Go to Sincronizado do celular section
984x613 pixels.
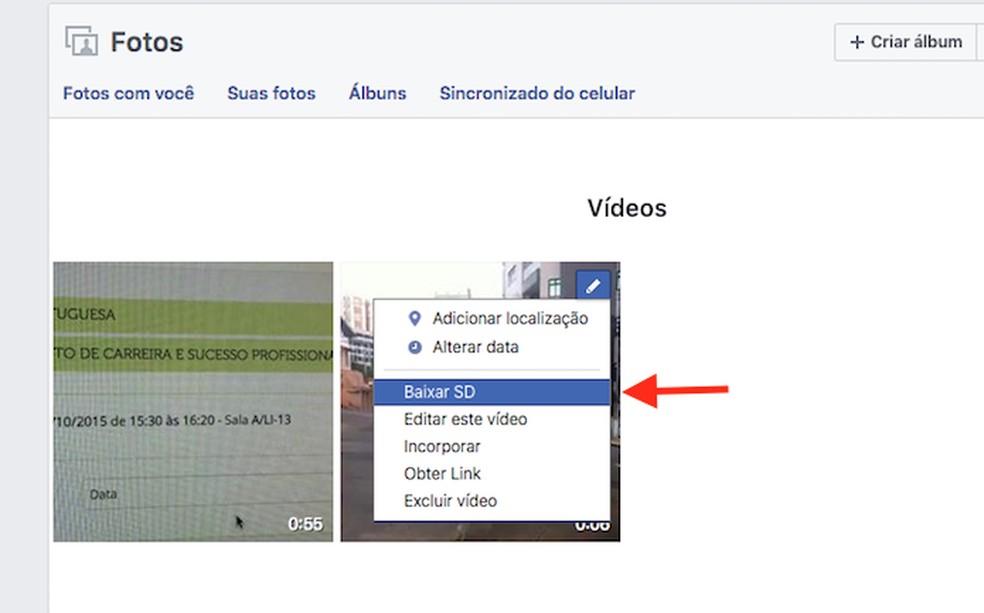pyautogui.click(x=536, y=93)
